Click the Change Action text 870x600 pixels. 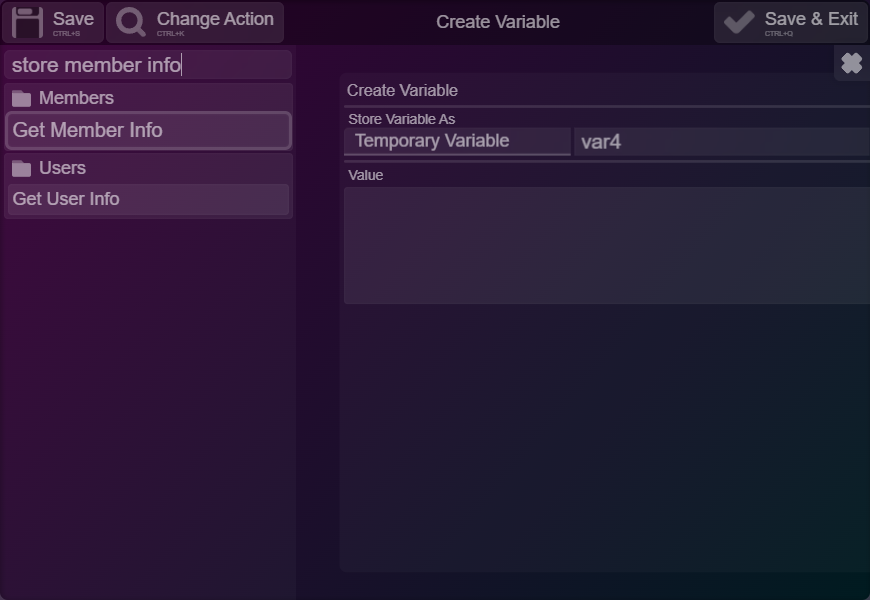click(x=215, y=19)
